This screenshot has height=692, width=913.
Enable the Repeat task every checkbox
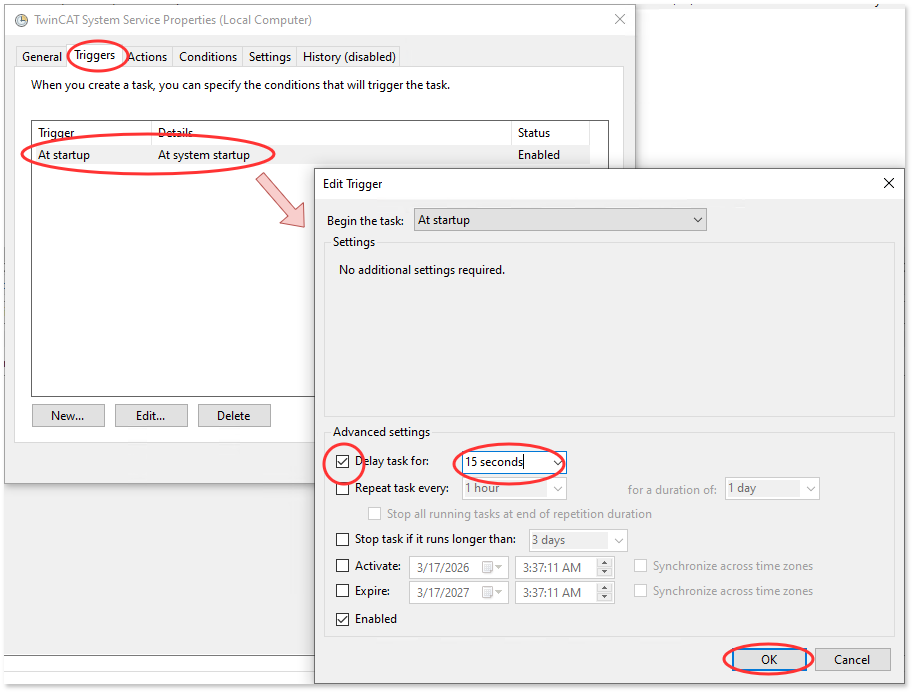coord(344,488)
